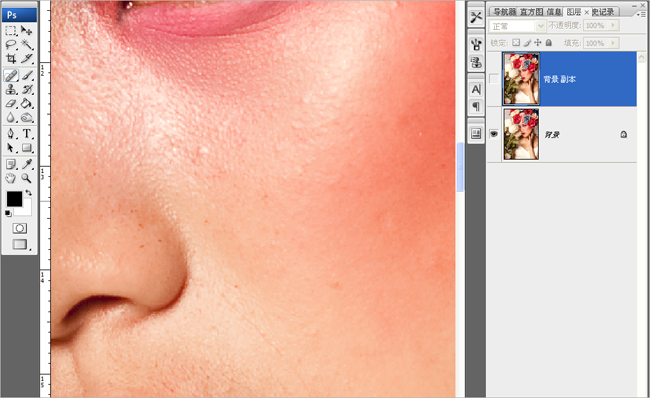Toggle Quick Mask mode
Viewport: 650px width, 398px height.
pyautogui.click(x=19, y=228)
